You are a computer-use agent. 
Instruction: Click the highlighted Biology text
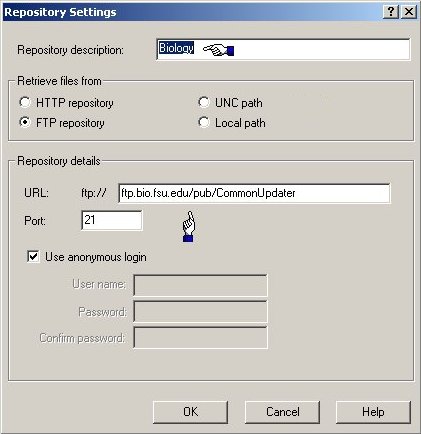pyautogui.click(x=176, y=48)
